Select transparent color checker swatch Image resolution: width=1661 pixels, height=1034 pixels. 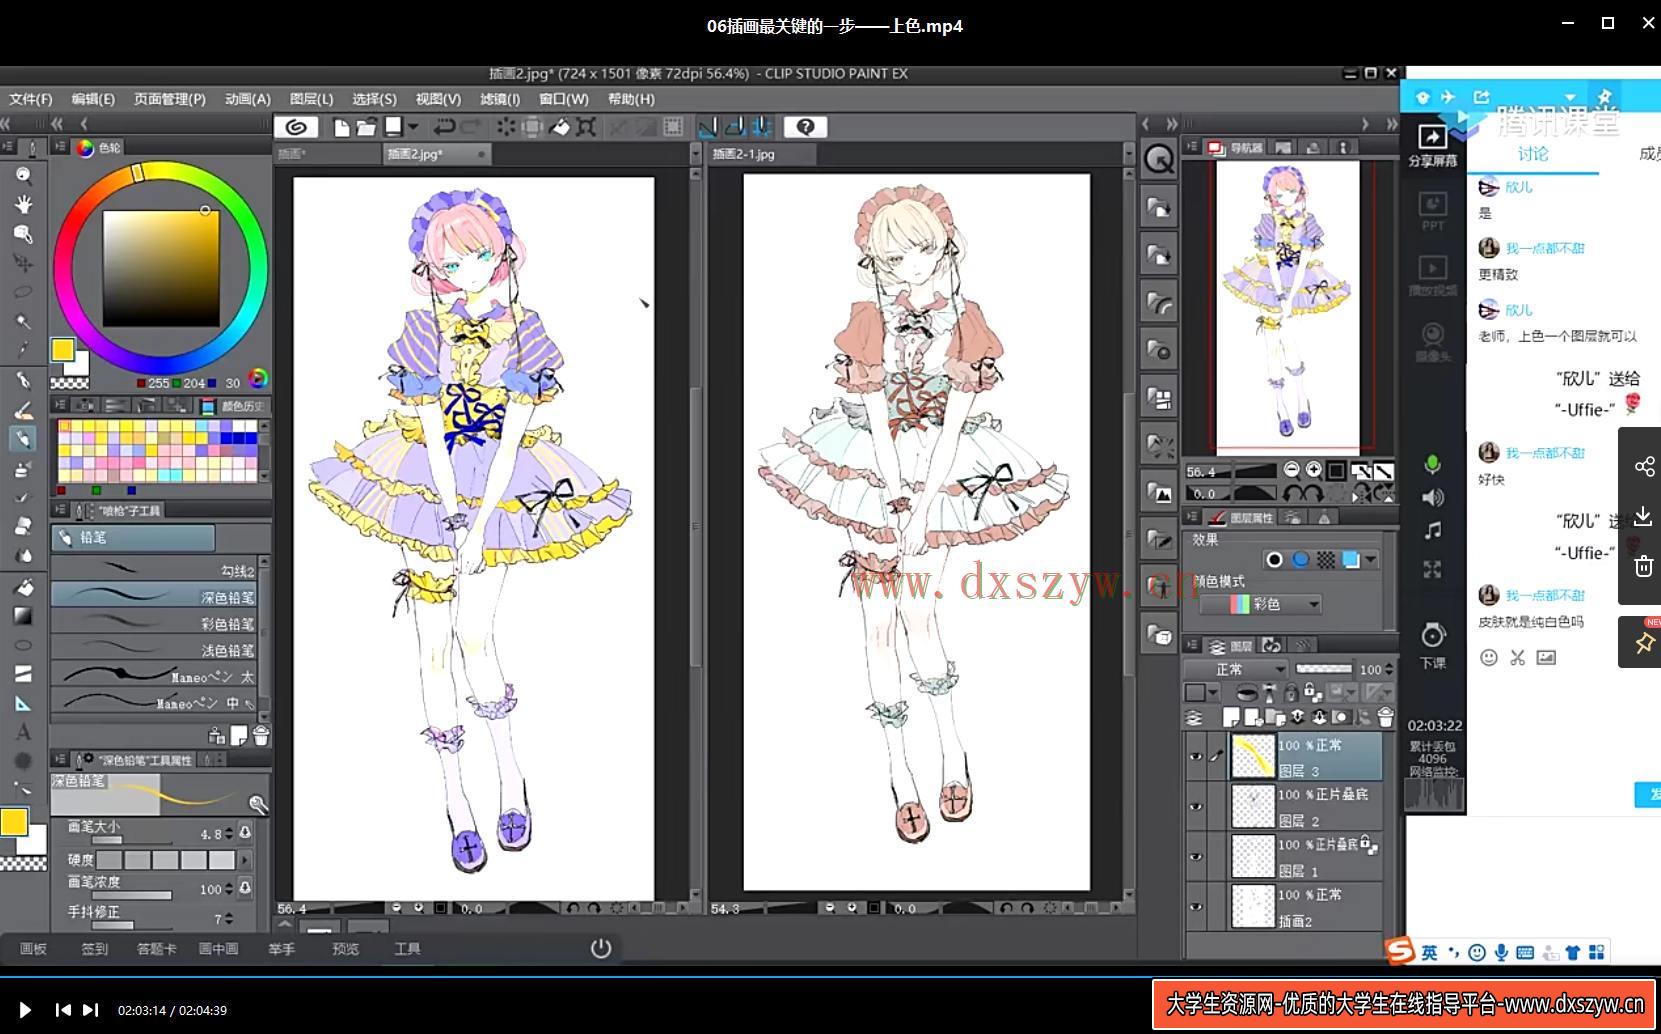coord(69,383)
